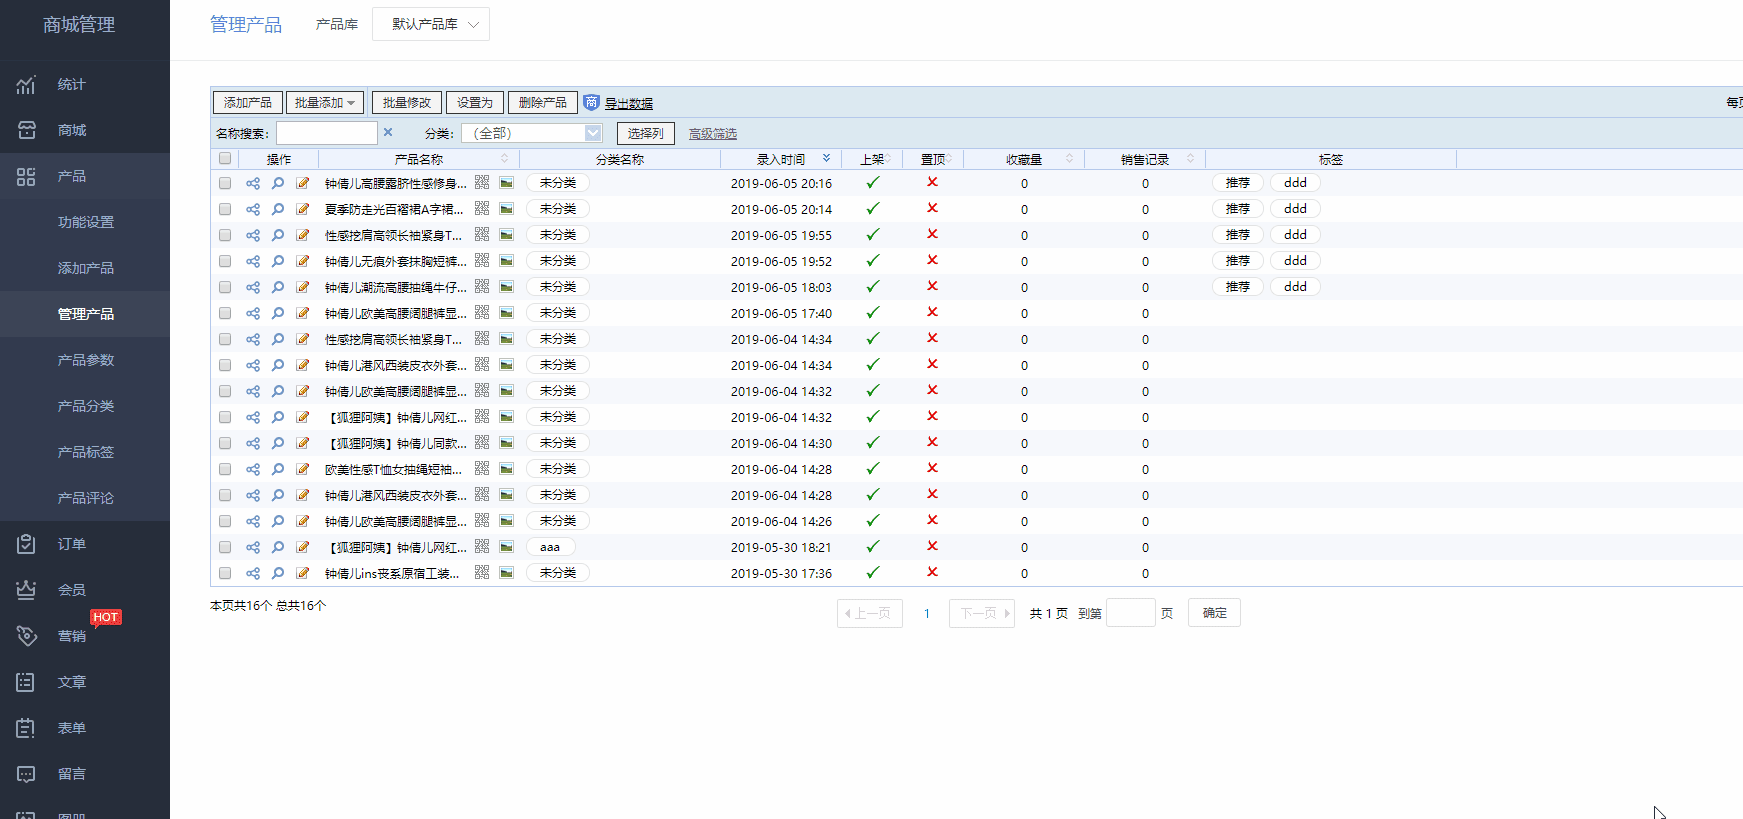Click the 删除产品 button
Image resolution: width=1743 pixels, height=819 pixels.
pos(543,103)
